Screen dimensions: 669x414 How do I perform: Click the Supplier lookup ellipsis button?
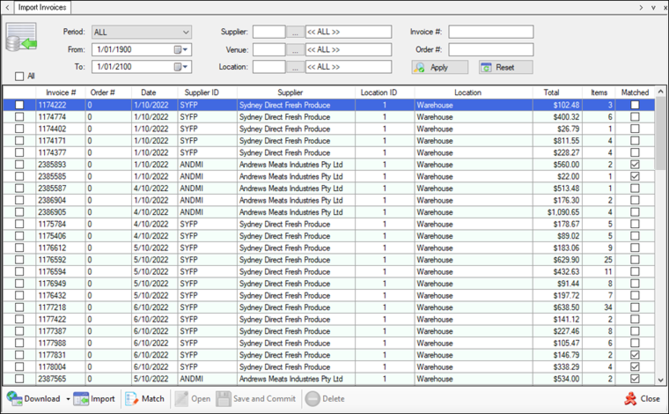(295, 32)
